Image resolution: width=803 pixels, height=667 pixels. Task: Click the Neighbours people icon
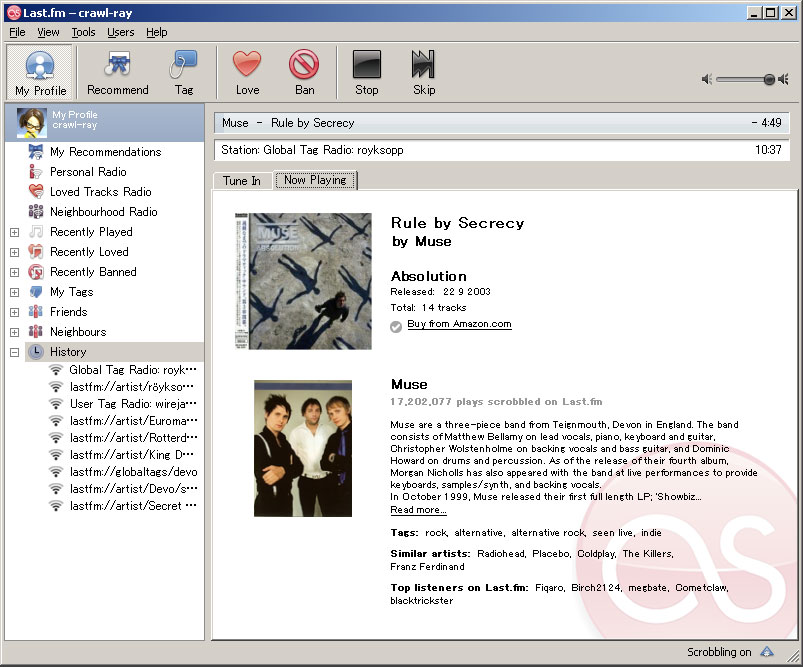[x=36, y=331]
